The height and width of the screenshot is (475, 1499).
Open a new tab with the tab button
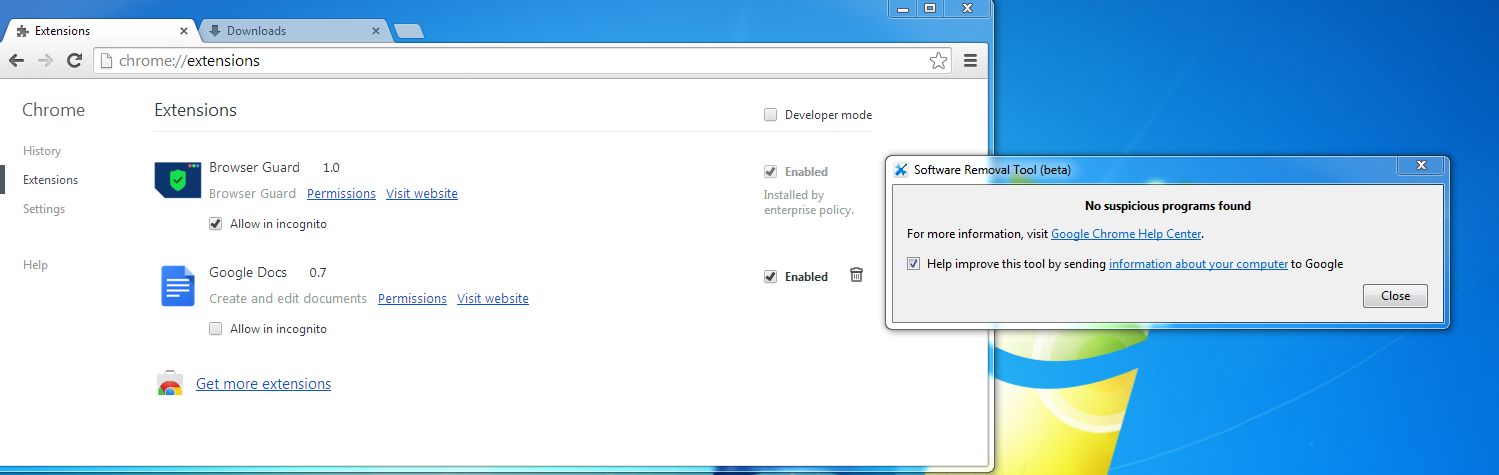coord(409,32)
